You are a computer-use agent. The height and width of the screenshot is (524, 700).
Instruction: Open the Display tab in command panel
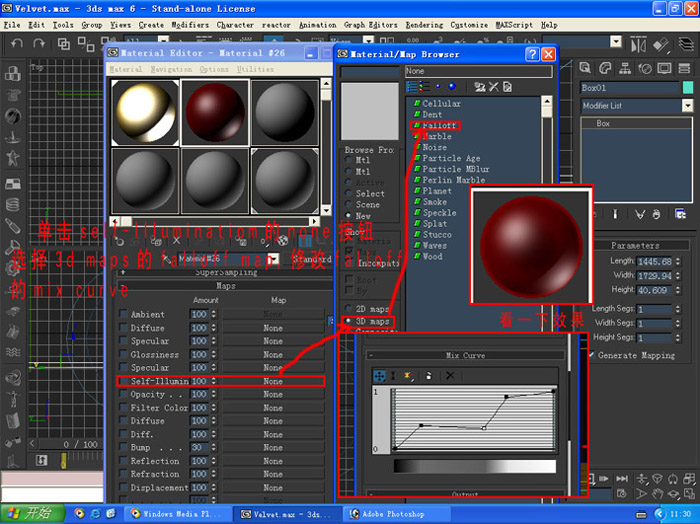(664, 68)
